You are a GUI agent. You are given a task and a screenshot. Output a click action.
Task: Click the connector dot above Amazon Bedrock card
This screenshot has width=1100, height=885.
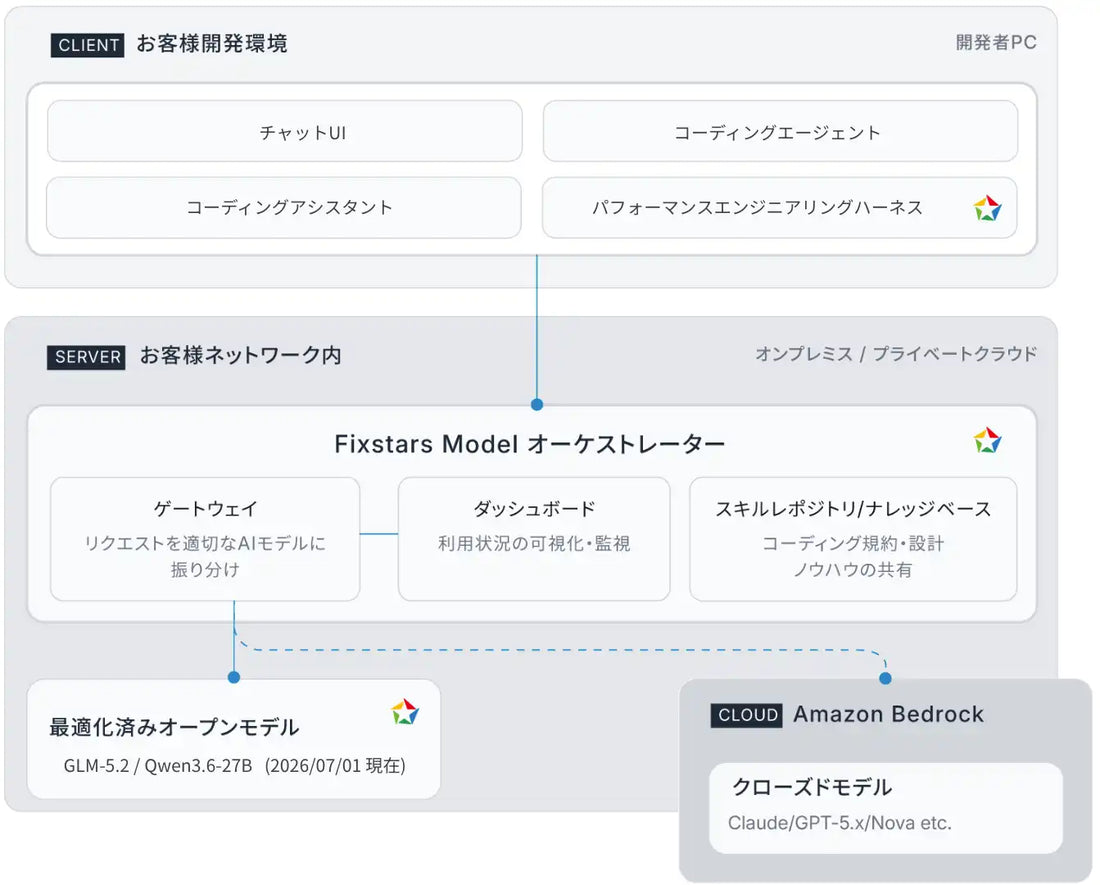pyautogui.click(x=885, y=678)
